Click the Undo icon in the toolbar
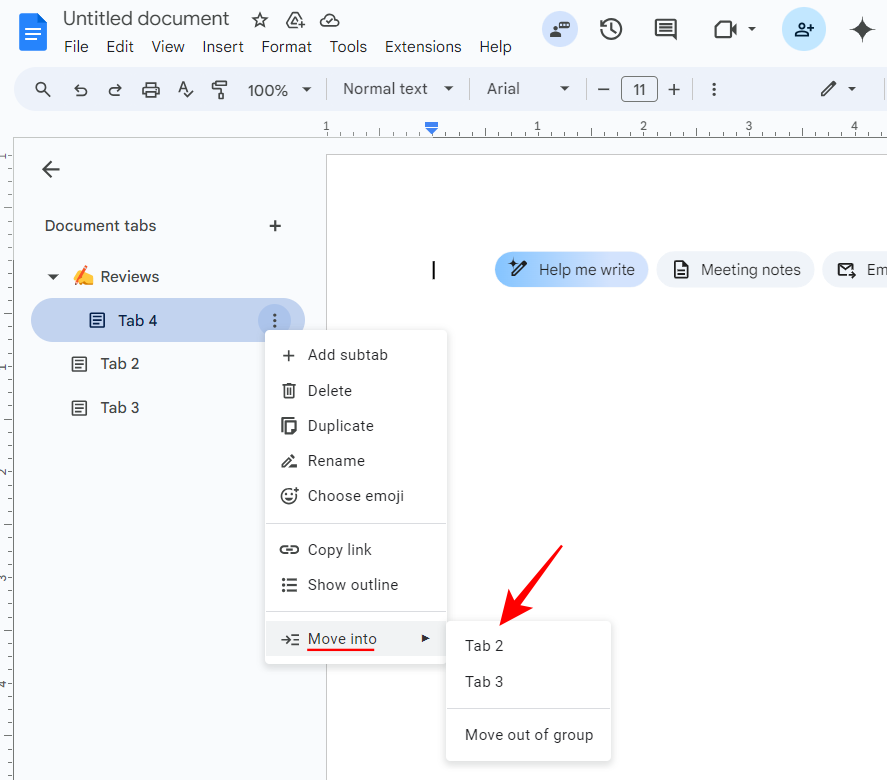887x780 pixels. [80, 89]
